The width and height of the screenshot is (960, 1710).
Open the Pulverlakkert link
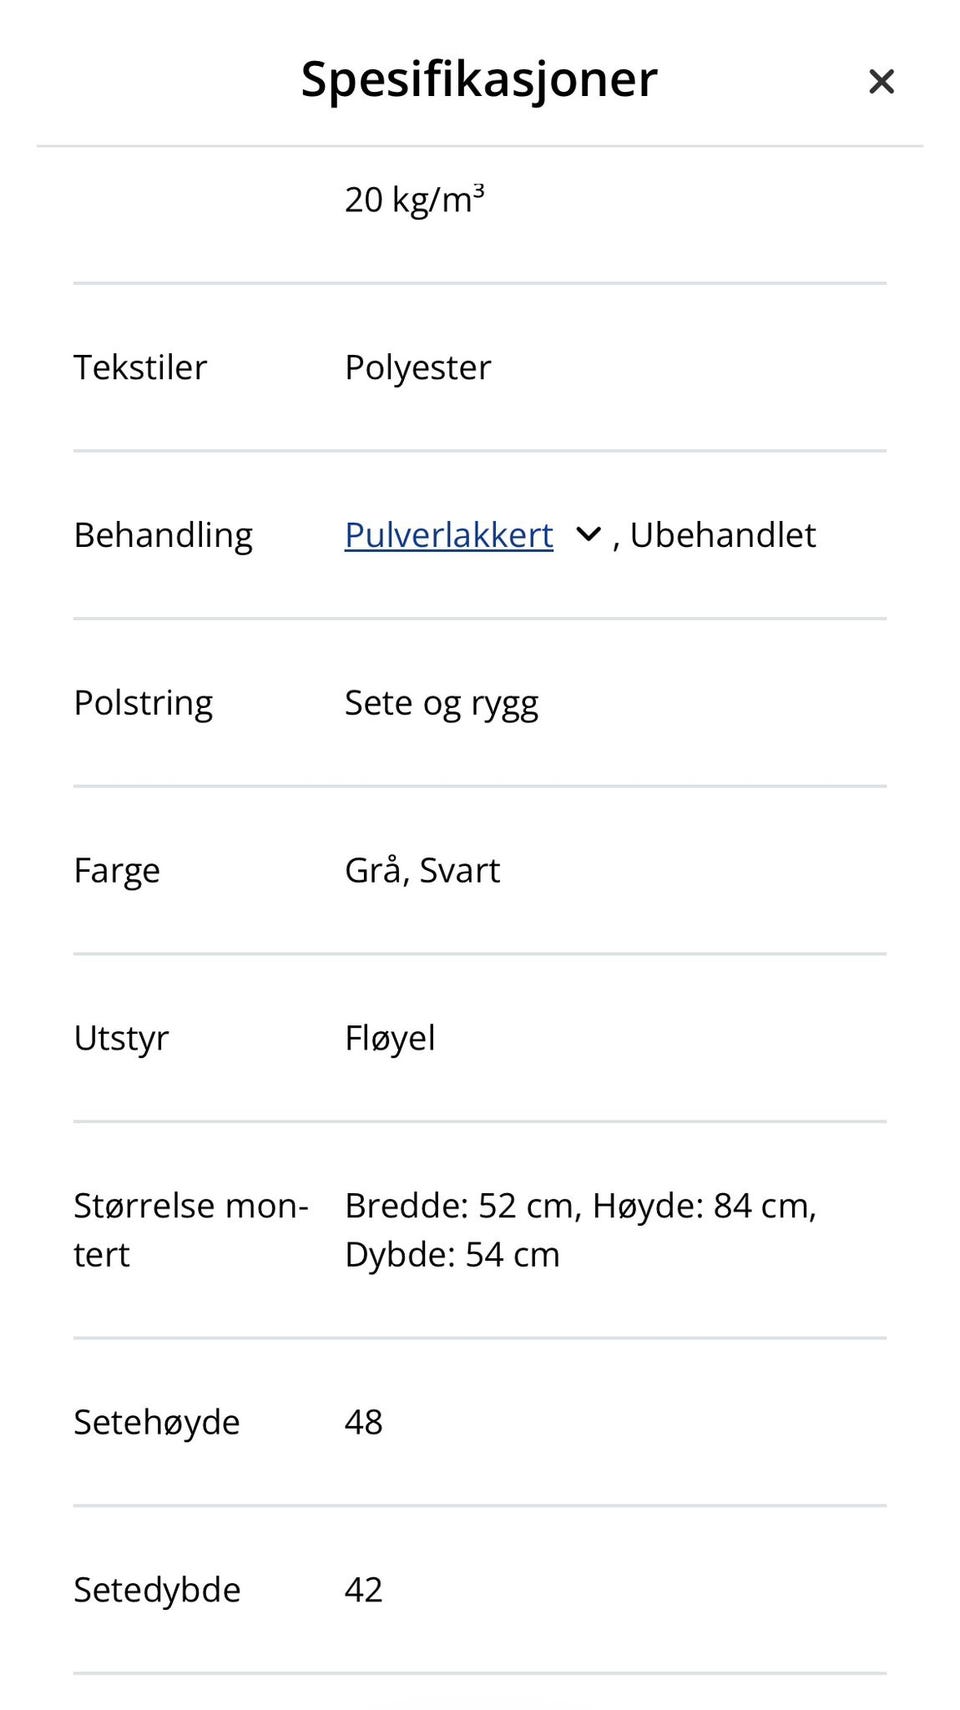pos(448,535)
